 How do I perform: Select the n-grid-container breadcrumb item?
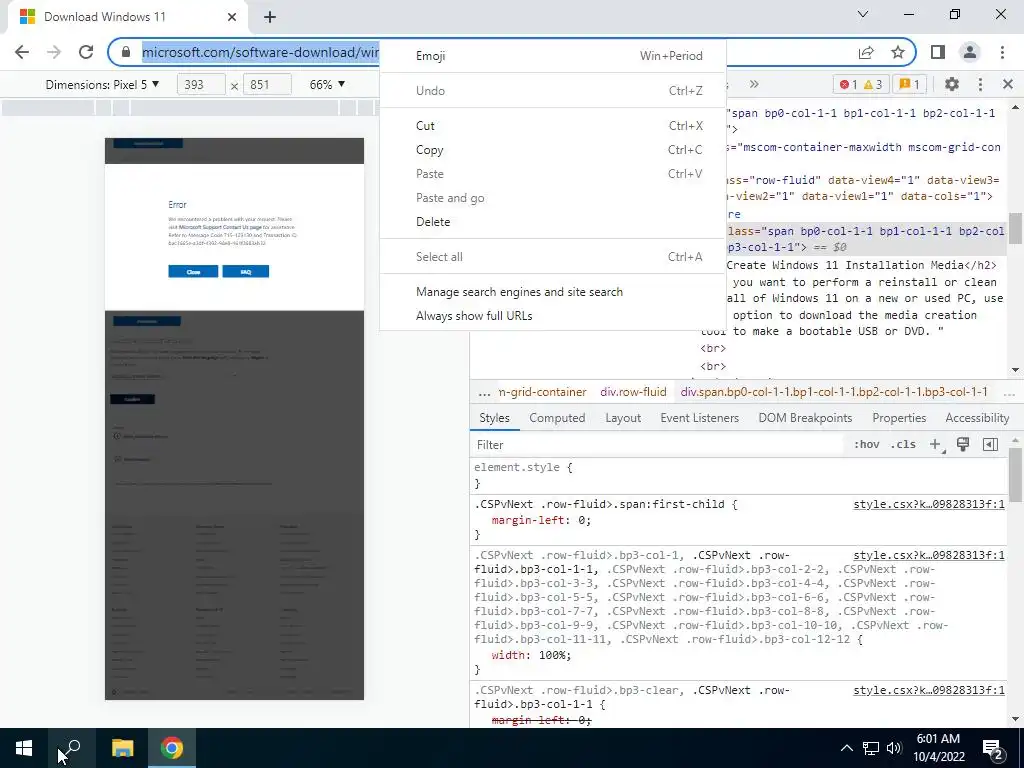point(542,392)
